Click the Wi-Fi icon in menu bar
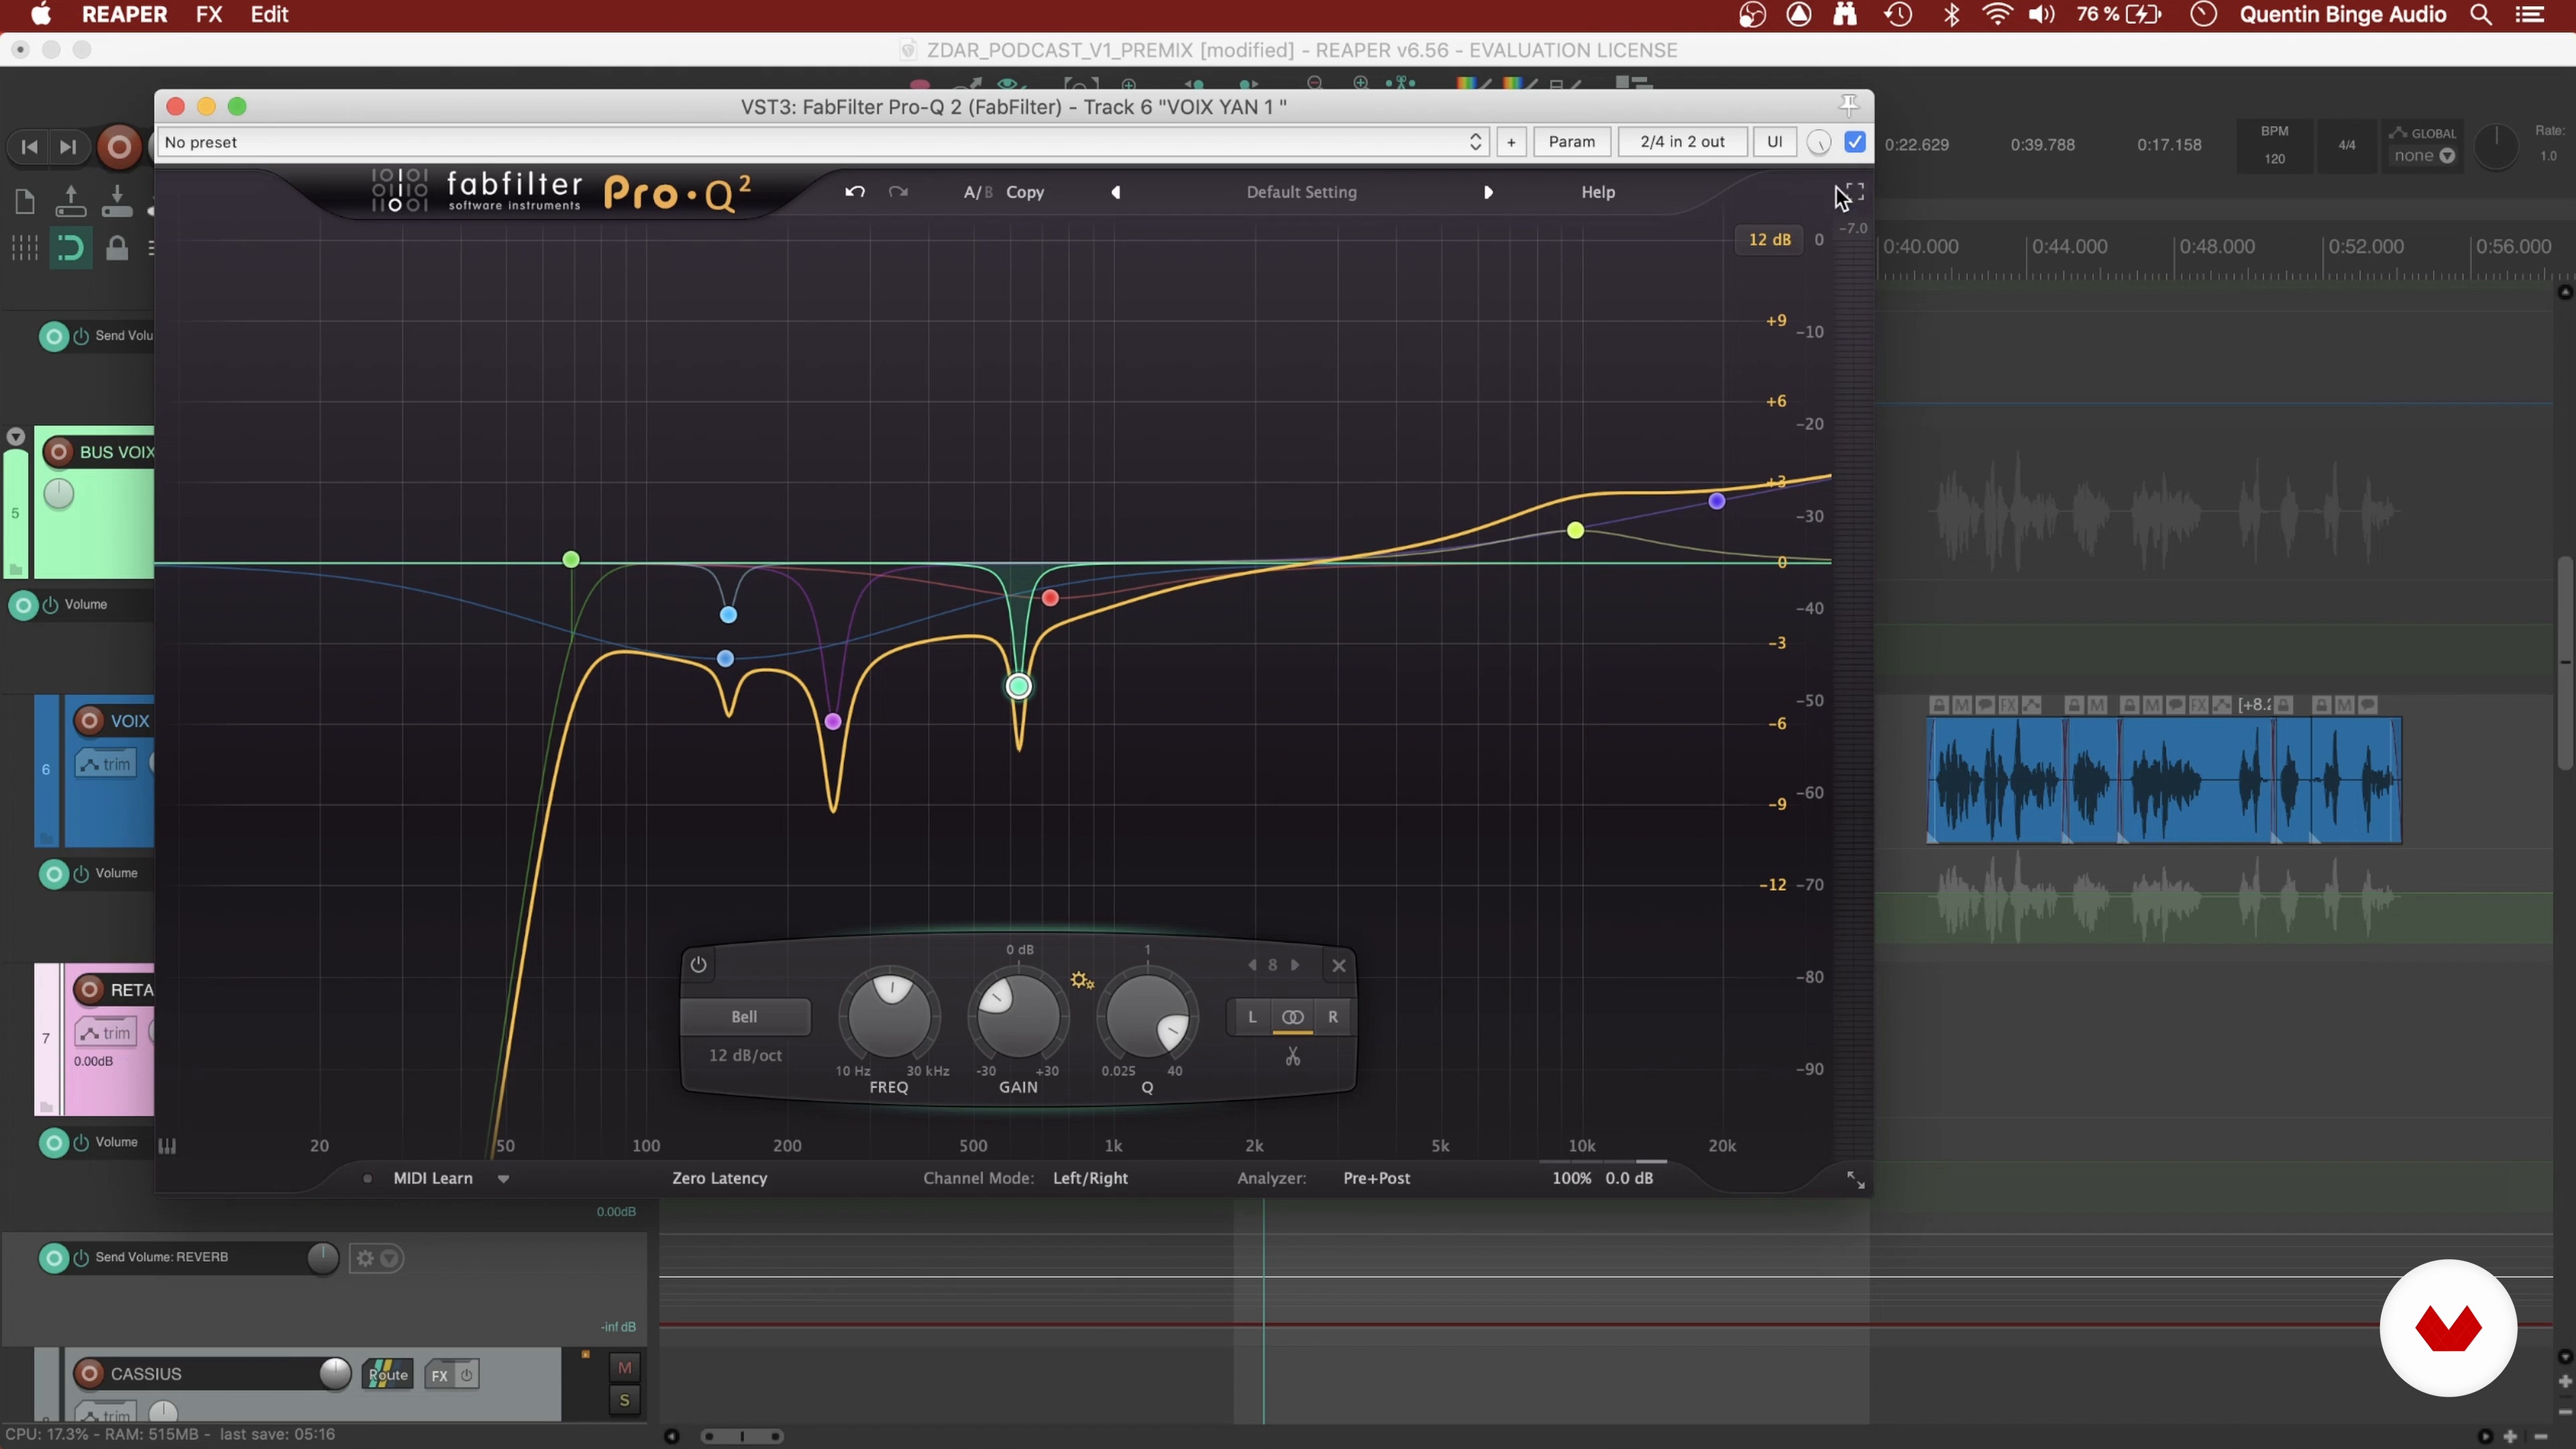The image size is (2576, 1449). coord(1997,15)
